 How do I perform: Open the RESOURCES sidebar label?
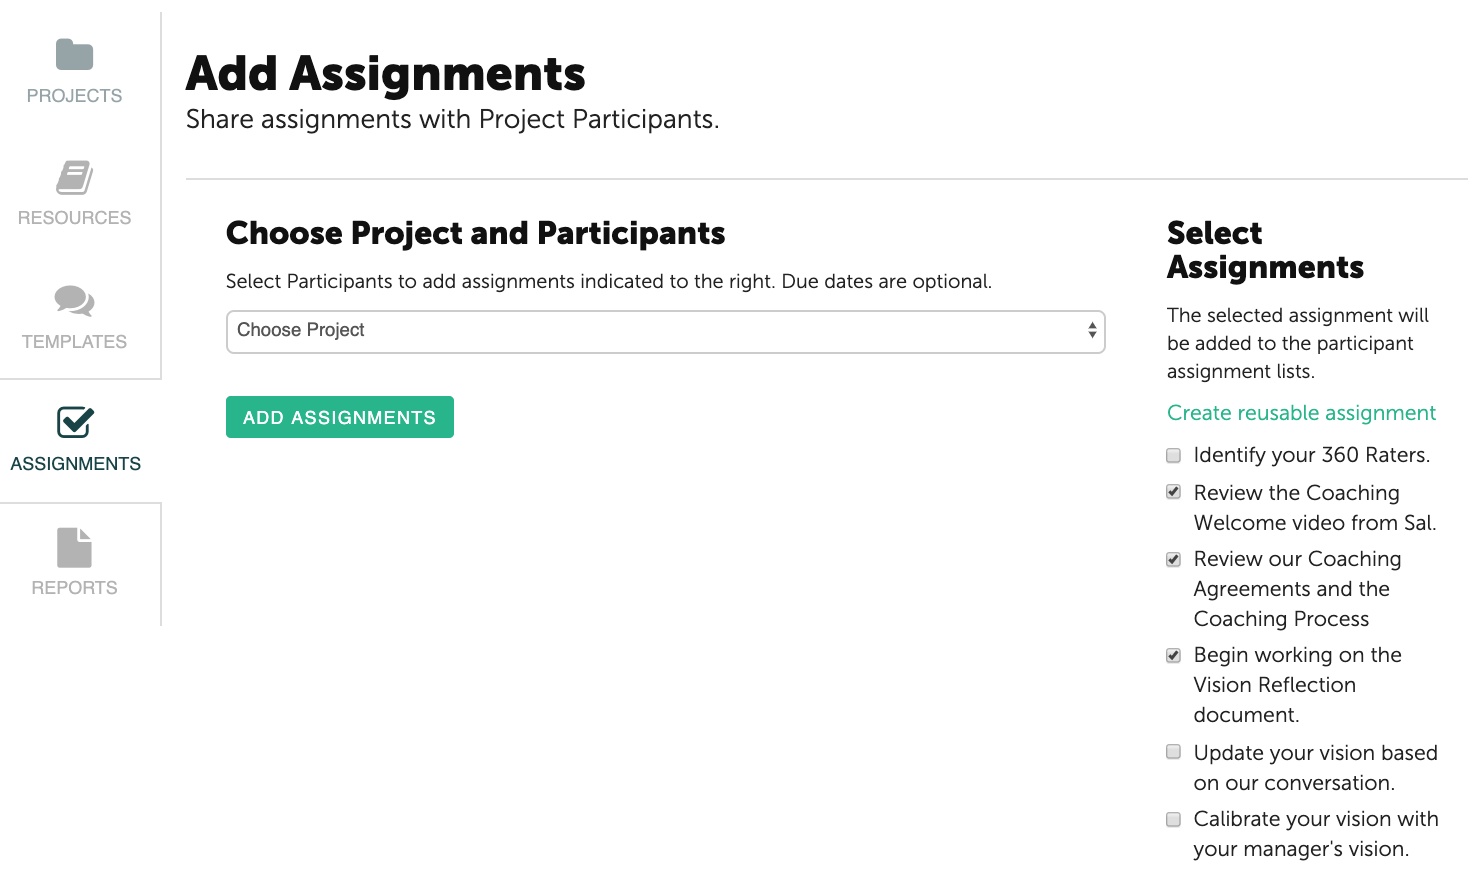74,218
